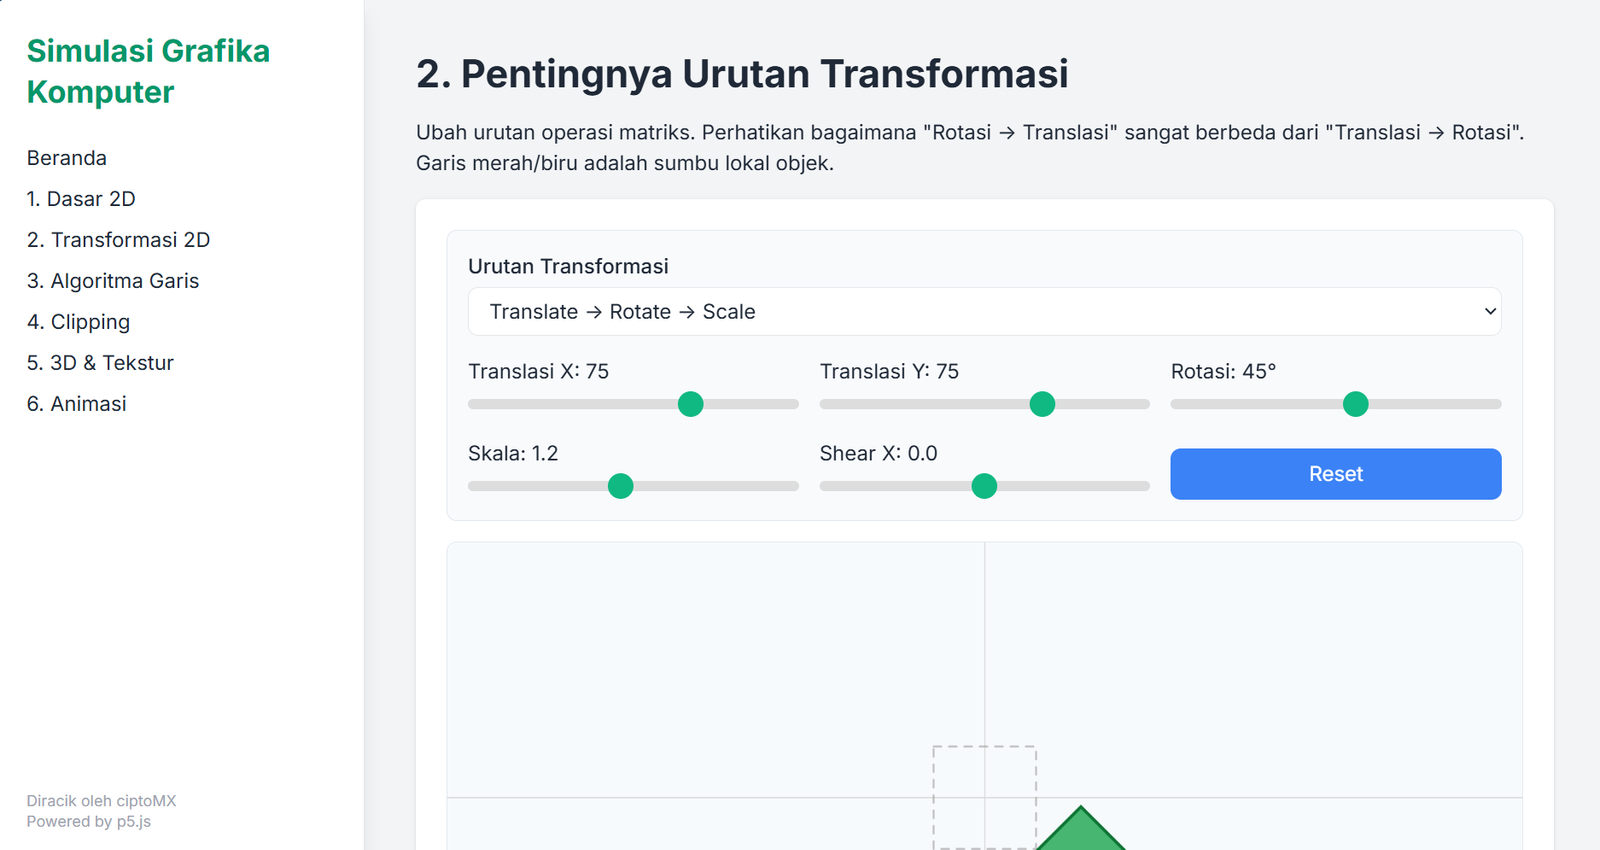Open the 4. Clipping section
Viewport: 1600px width, 850px height.
[78, 322]
